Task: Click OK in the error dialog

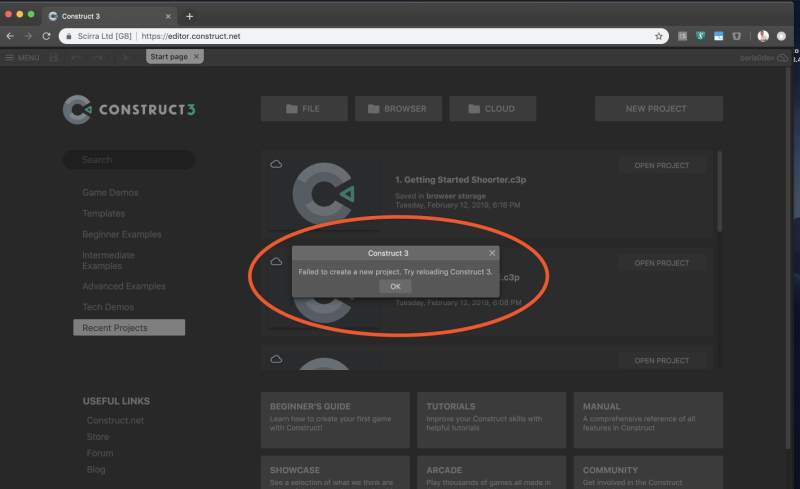Action: tap(395, 286)
